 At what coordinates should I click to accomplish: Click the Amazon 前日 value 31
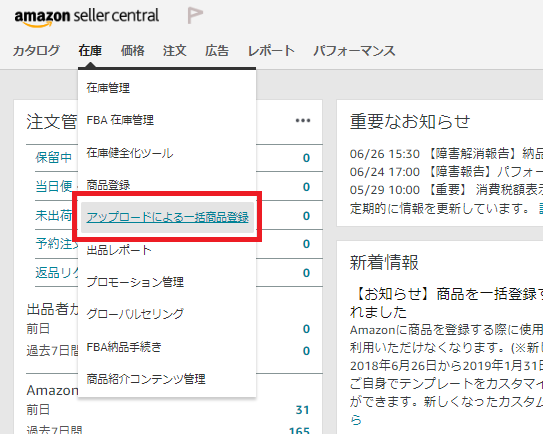point(302,410)
